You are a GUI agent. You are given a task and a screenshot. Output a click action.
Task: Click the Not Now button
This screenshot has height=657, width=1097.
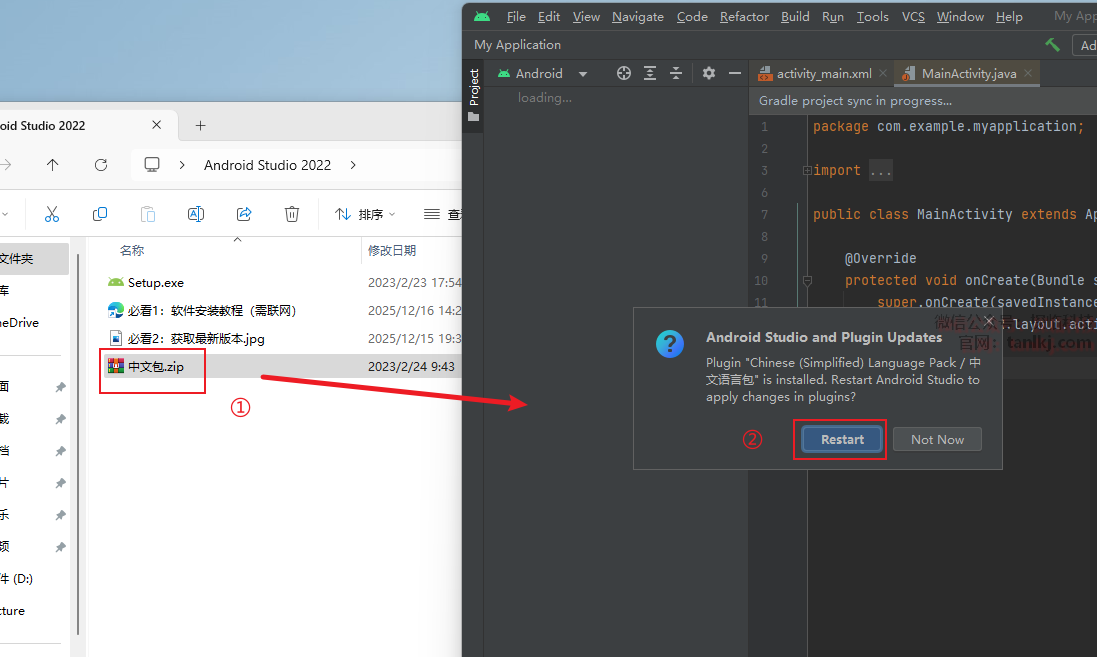coord(937,439)
